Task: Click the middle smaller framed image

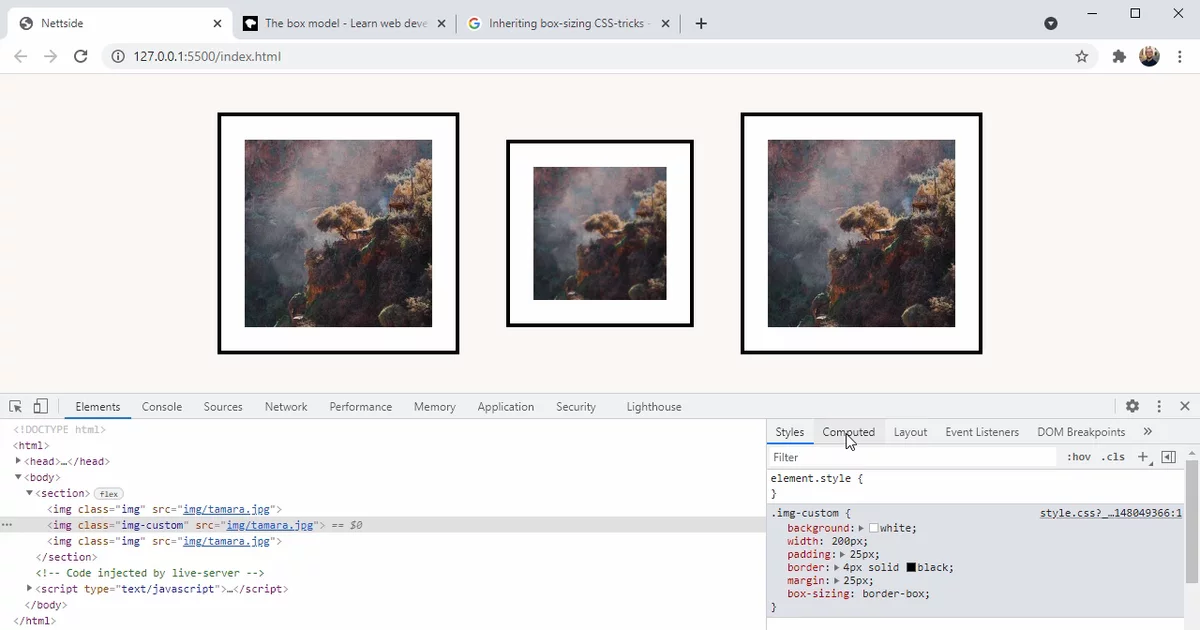Action: (x=600, y=233)
